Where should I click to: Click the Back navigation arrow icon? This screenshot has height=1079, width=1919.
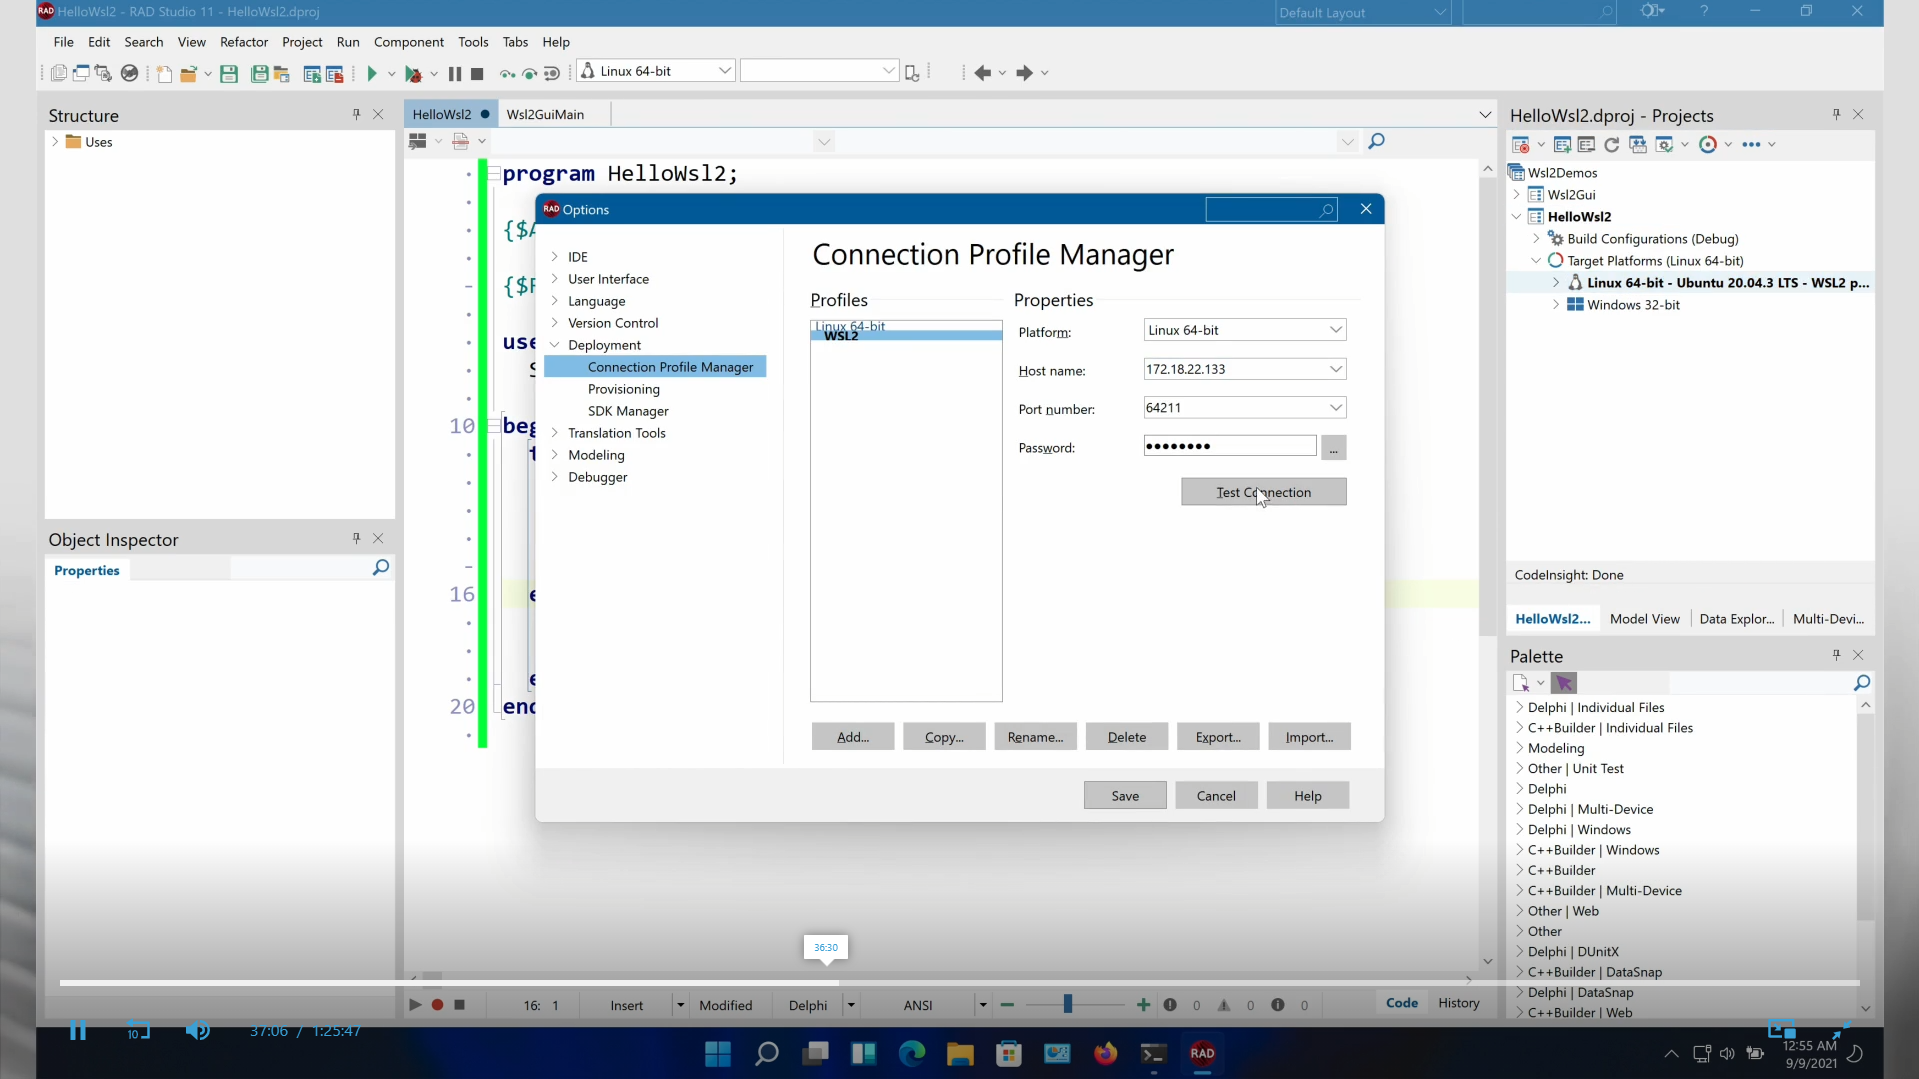pyautogui.click(x=983, y=73)
